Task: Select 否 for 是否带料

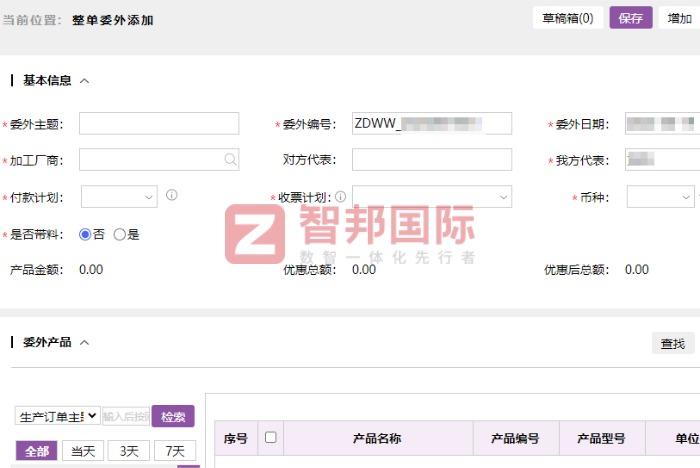Action: coord(85,234)
